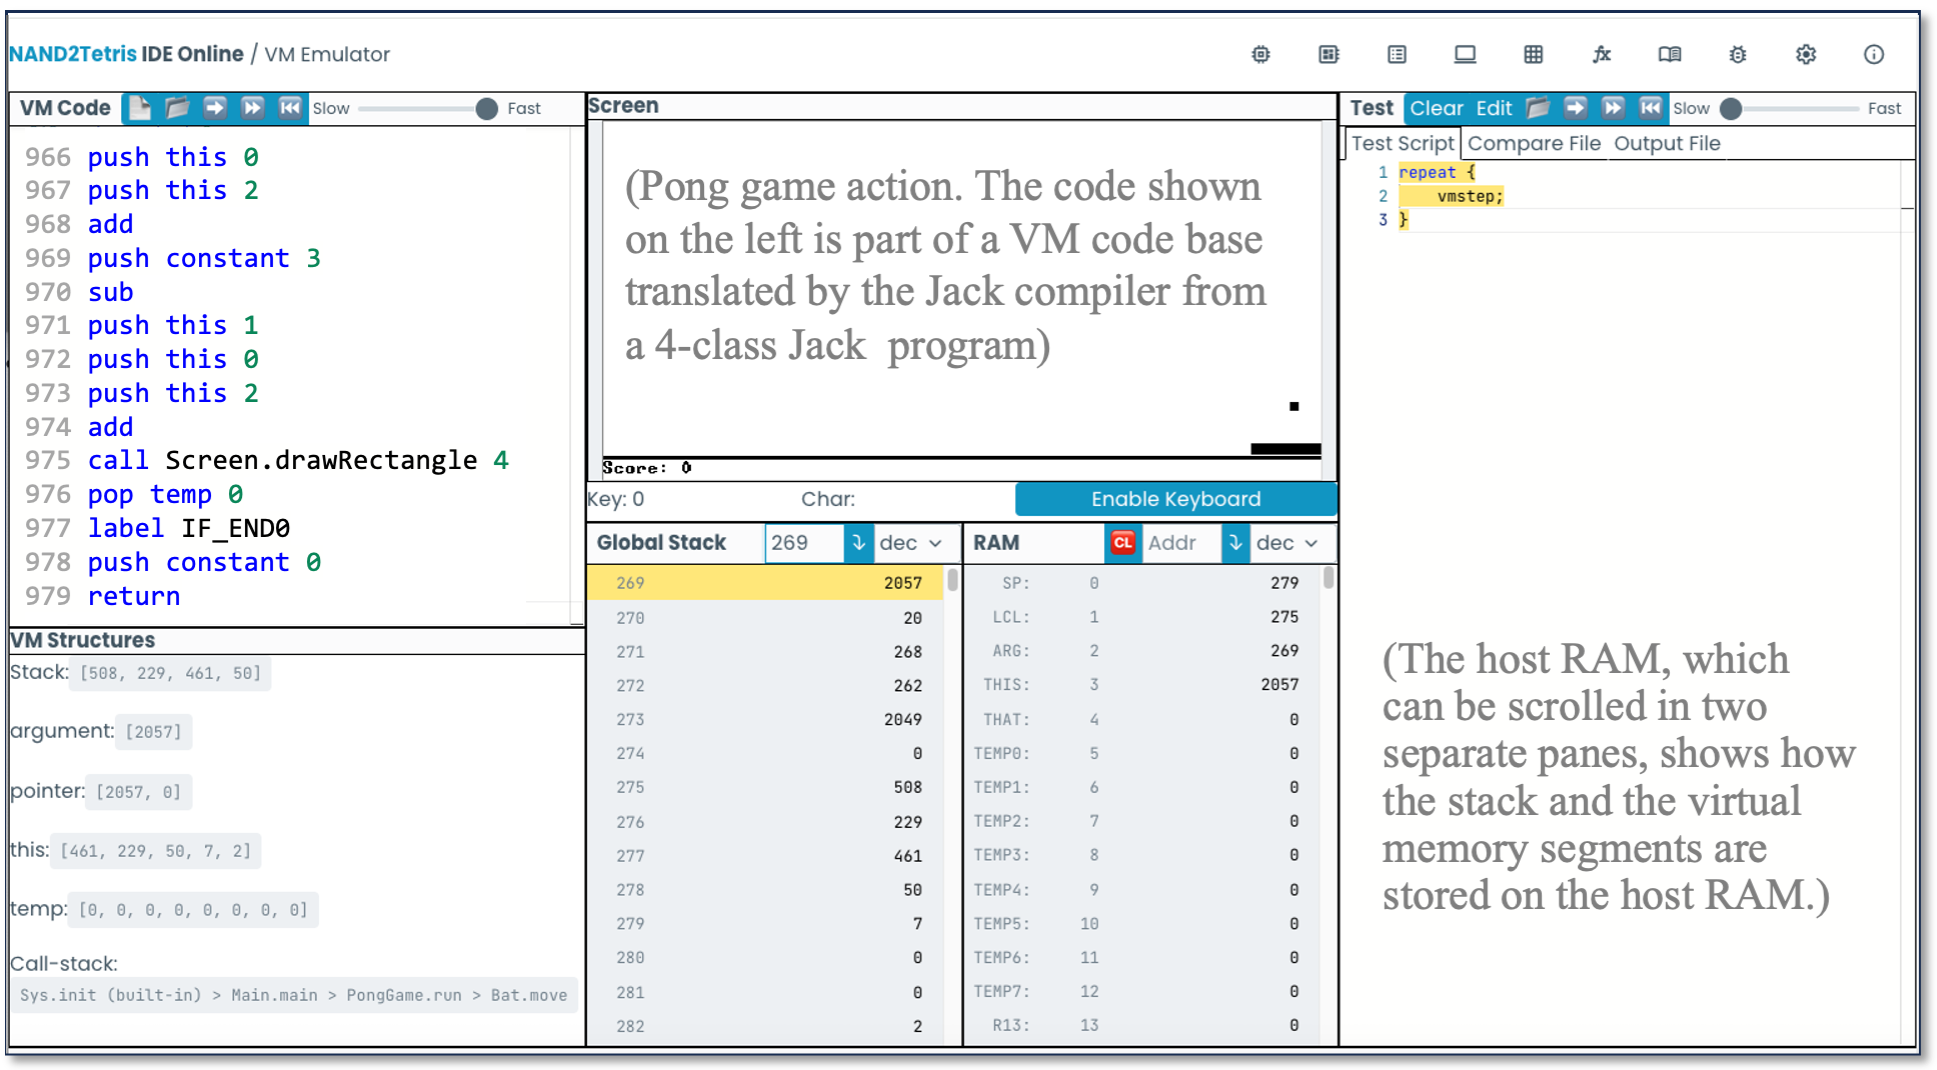Click the VM Code speed slider handle
Screen dimensions: 1937x1070
487,109
